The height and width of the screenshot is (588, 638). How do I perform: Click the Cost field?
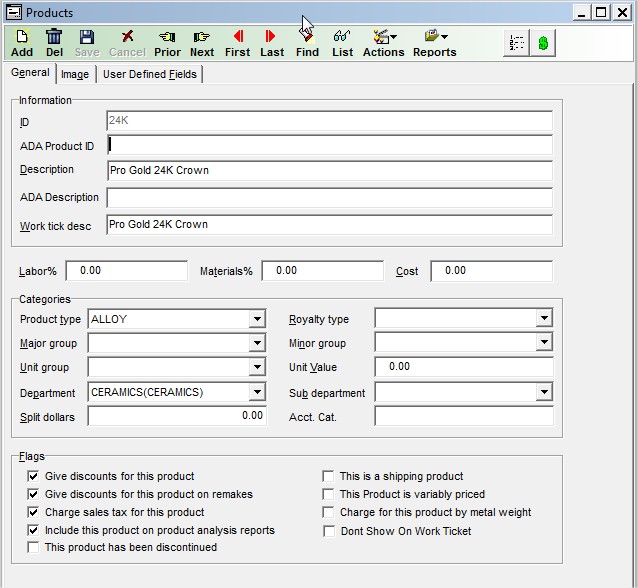click(492, 271)
